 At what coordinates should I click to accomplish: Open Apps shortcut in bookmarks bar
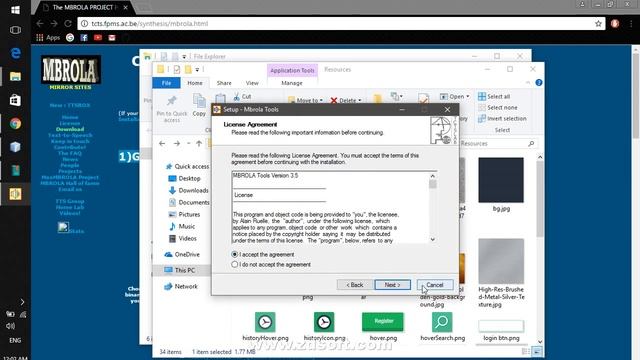(48, 38)
